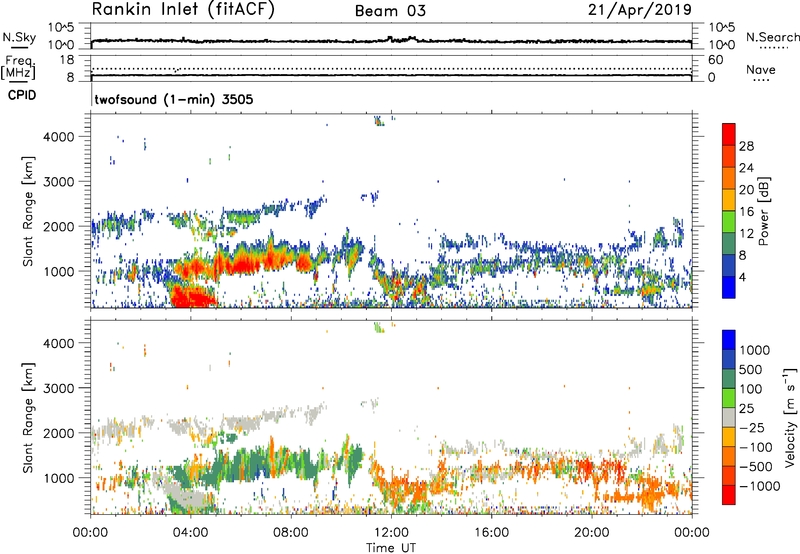
Task: Click '3000' tick on the velocity panel
Action: 59,388
